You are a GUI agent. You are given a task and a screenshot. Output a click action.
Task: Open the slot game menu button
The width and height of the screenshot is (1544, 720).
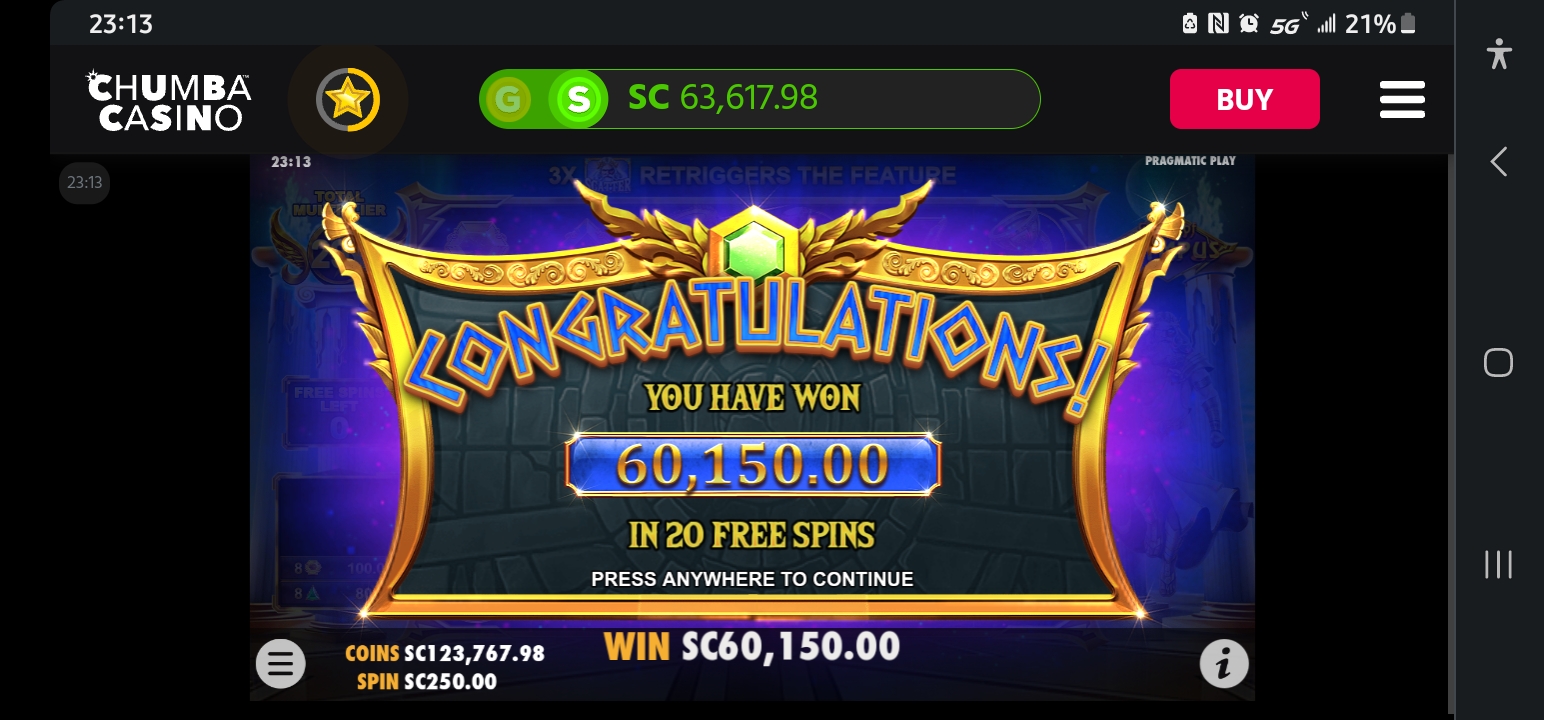click(280, 663)
